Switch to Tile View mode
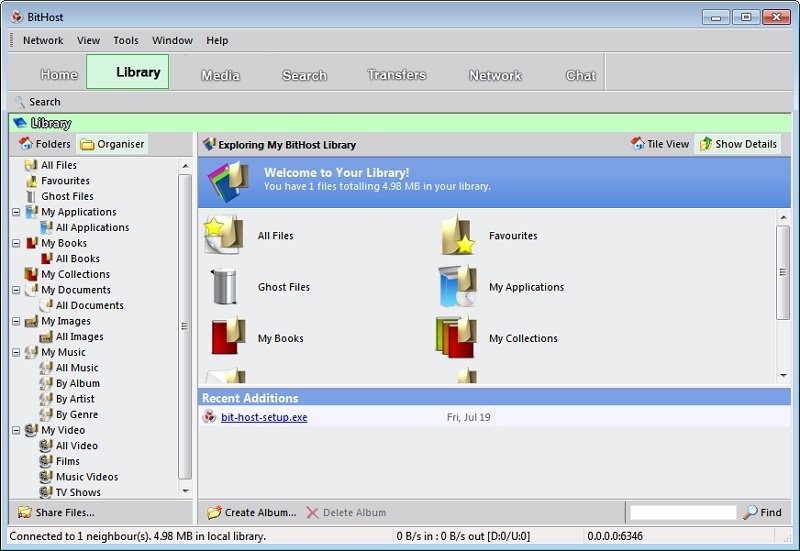 660,144
